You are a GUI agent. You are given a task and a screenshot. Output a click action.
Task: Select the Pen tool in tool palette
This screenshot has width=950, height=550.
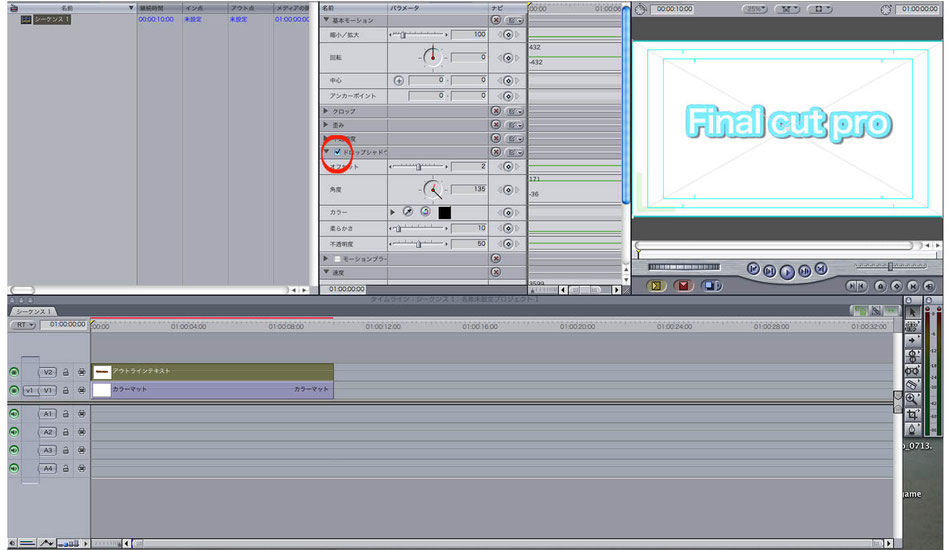(x=912, y=429)
